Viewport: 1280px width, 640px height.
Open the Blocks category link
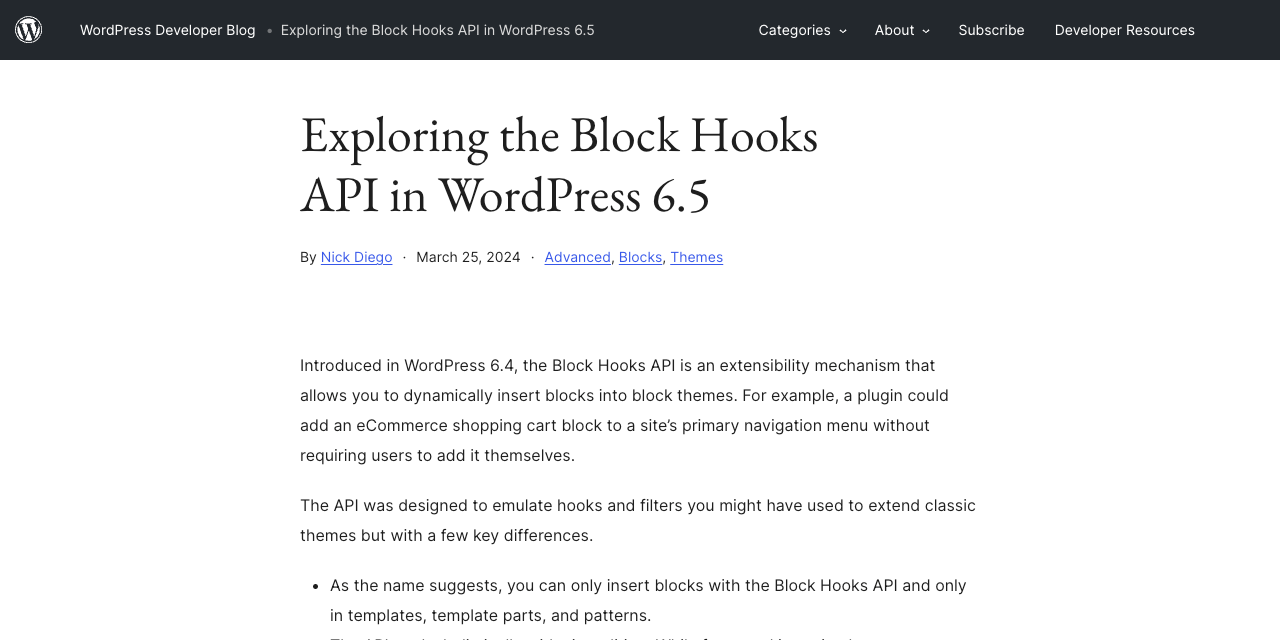click(x=640, y=257)
